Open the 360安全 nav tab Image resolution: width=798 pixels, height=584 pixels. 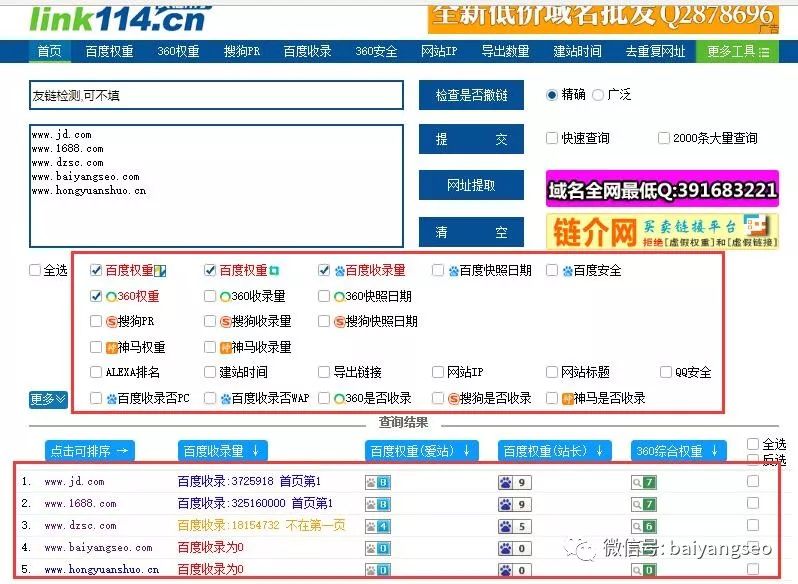(x=376, y=51)
